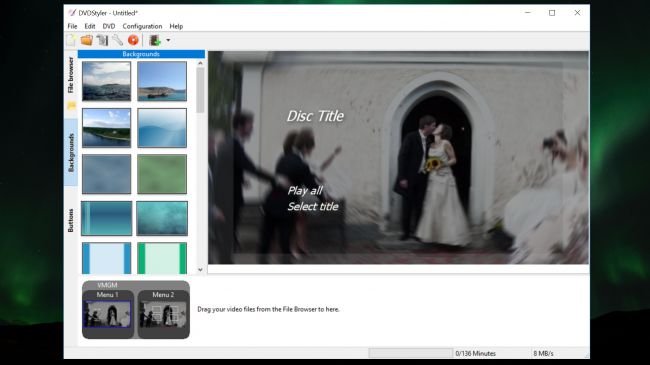Choose the mint green bordered background
The width and height of the screenshot is (650, 365).
tap(162, 258)
